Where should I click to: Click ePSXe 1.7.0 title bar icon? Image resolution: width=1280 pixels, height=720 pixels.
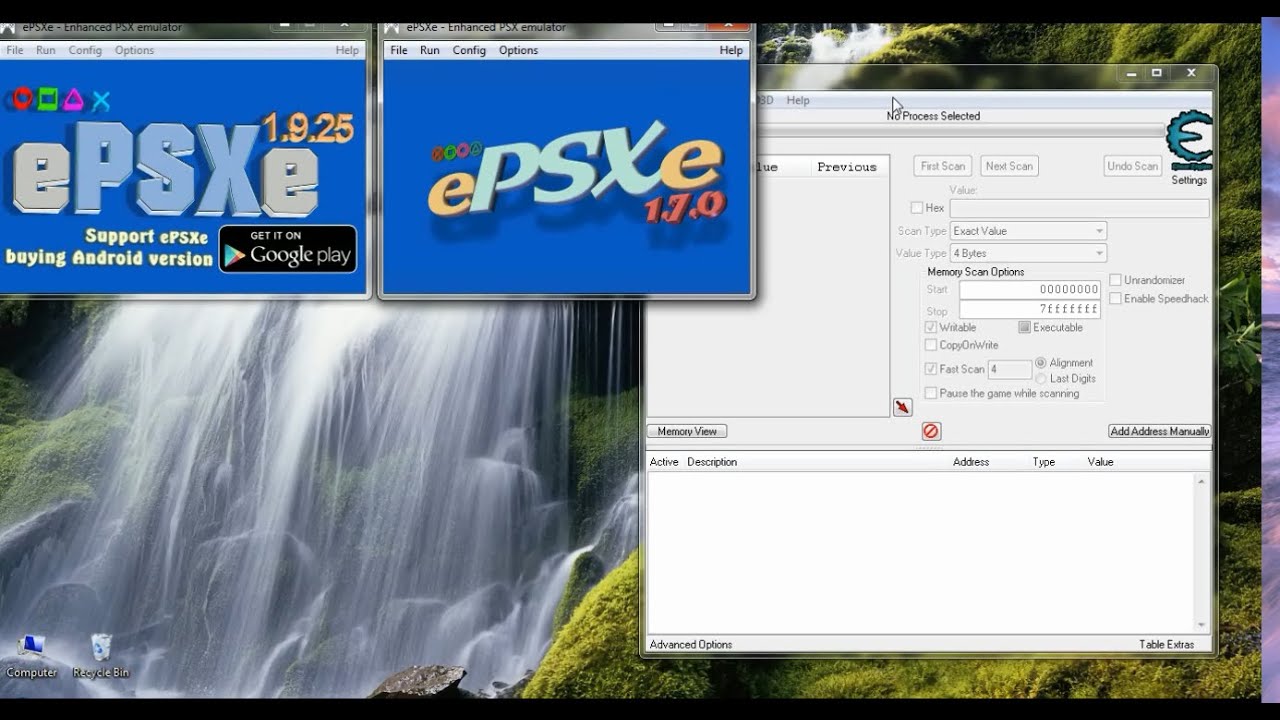[392, 27]
